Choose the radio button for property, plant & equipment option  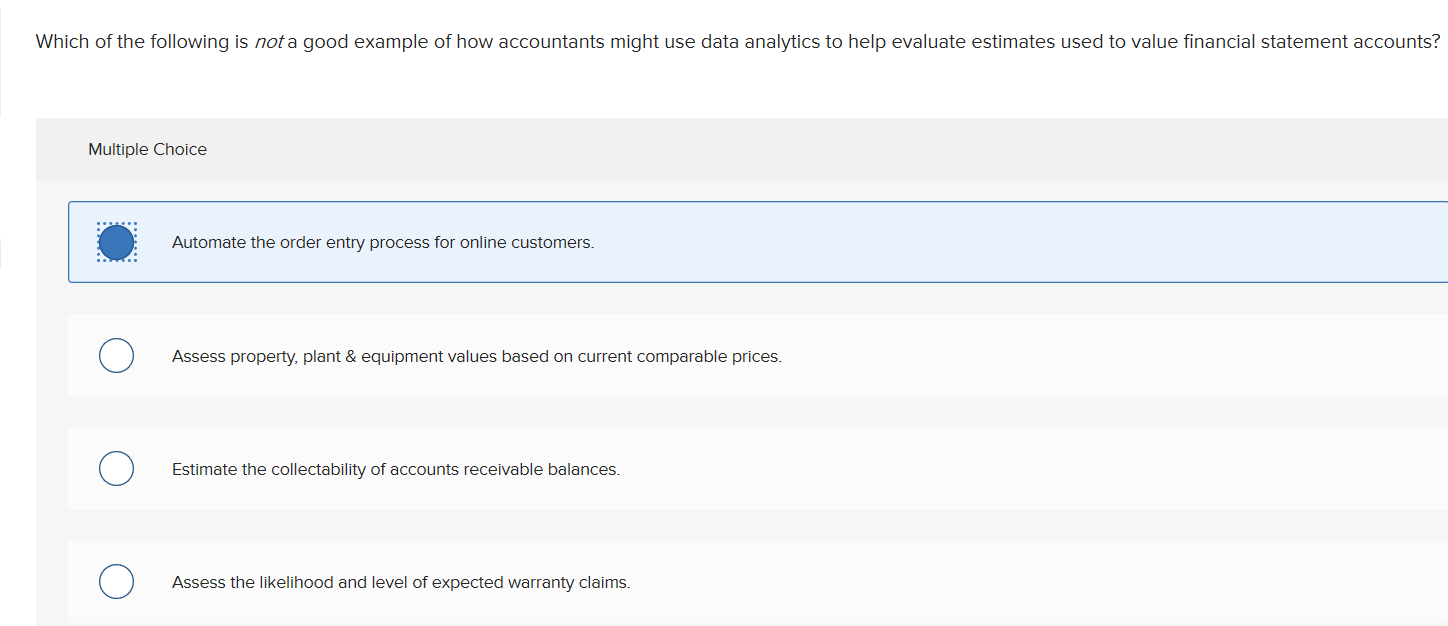coord(117,356)
